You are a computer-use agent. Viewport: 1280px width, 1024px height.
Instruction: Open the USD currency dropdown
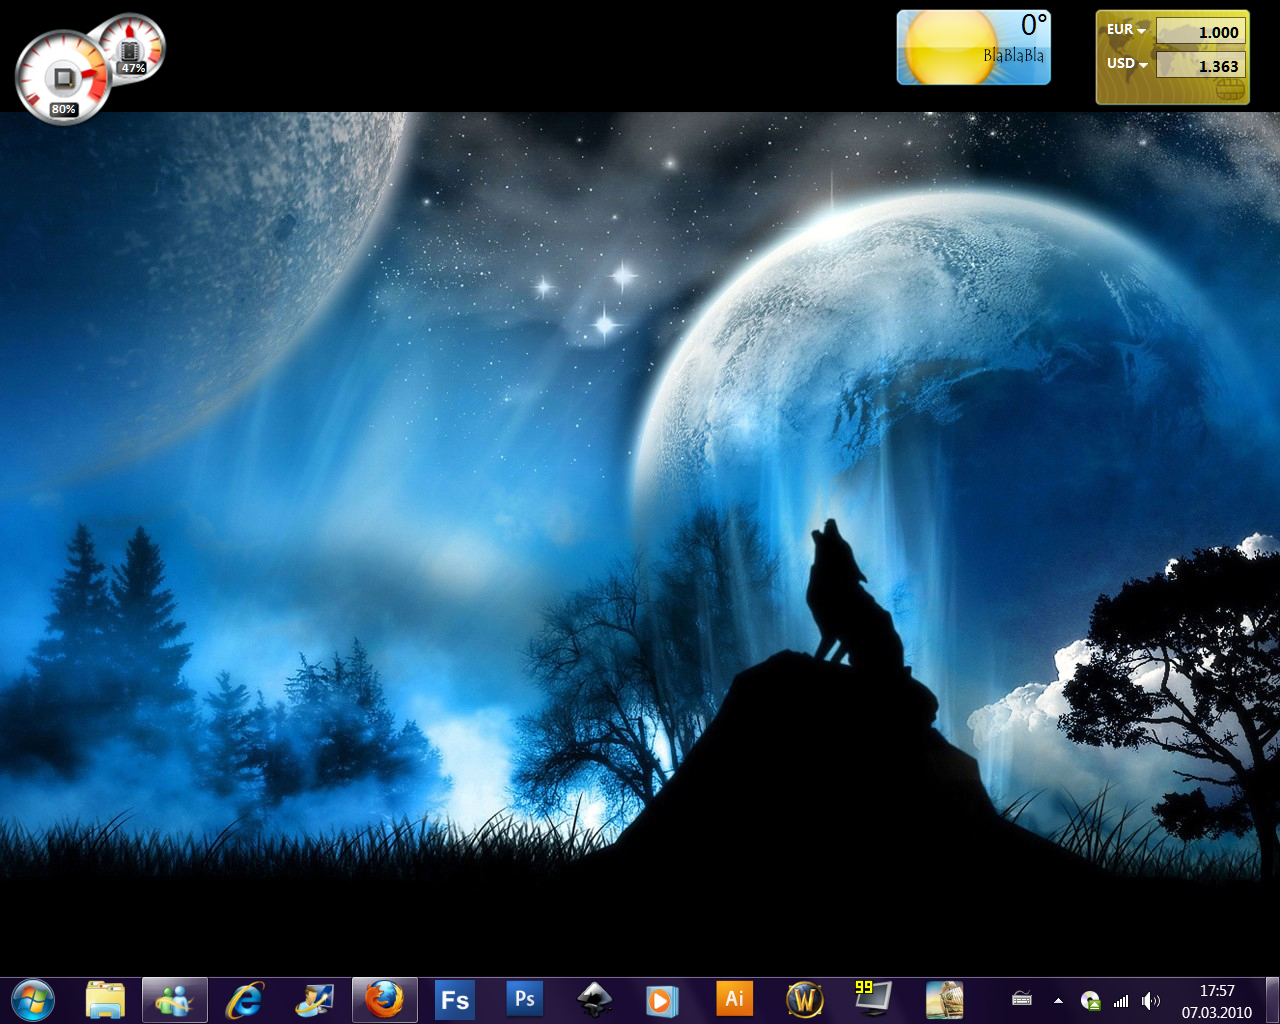click(1126, 63)
